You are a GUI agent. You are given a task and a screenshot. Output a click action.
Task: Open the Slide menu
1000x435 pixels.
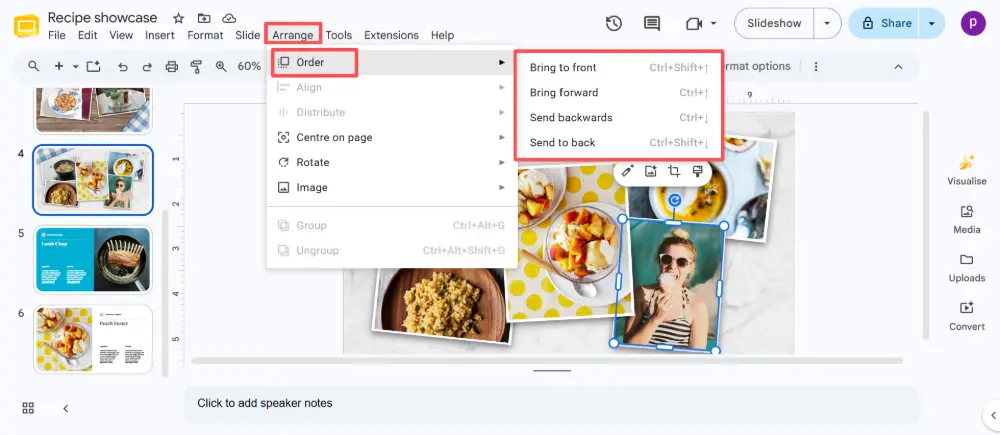(247, 35)
